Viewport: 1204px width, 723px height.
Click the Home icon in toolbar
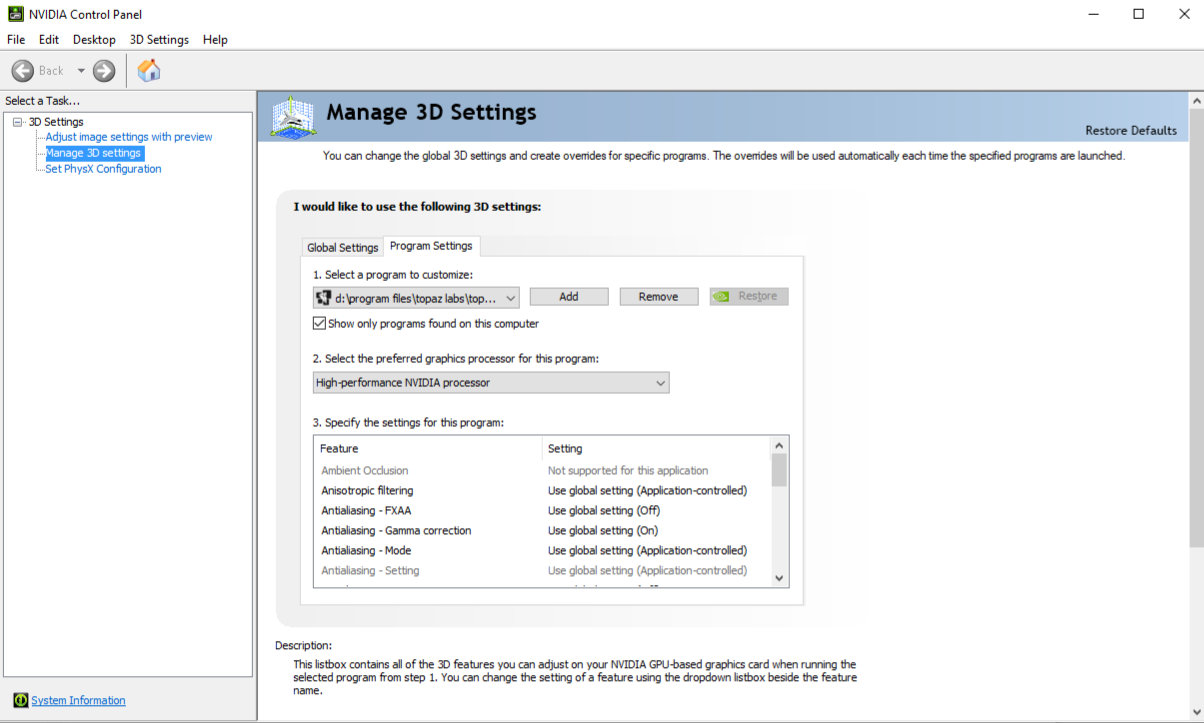[x=149, y=71]
